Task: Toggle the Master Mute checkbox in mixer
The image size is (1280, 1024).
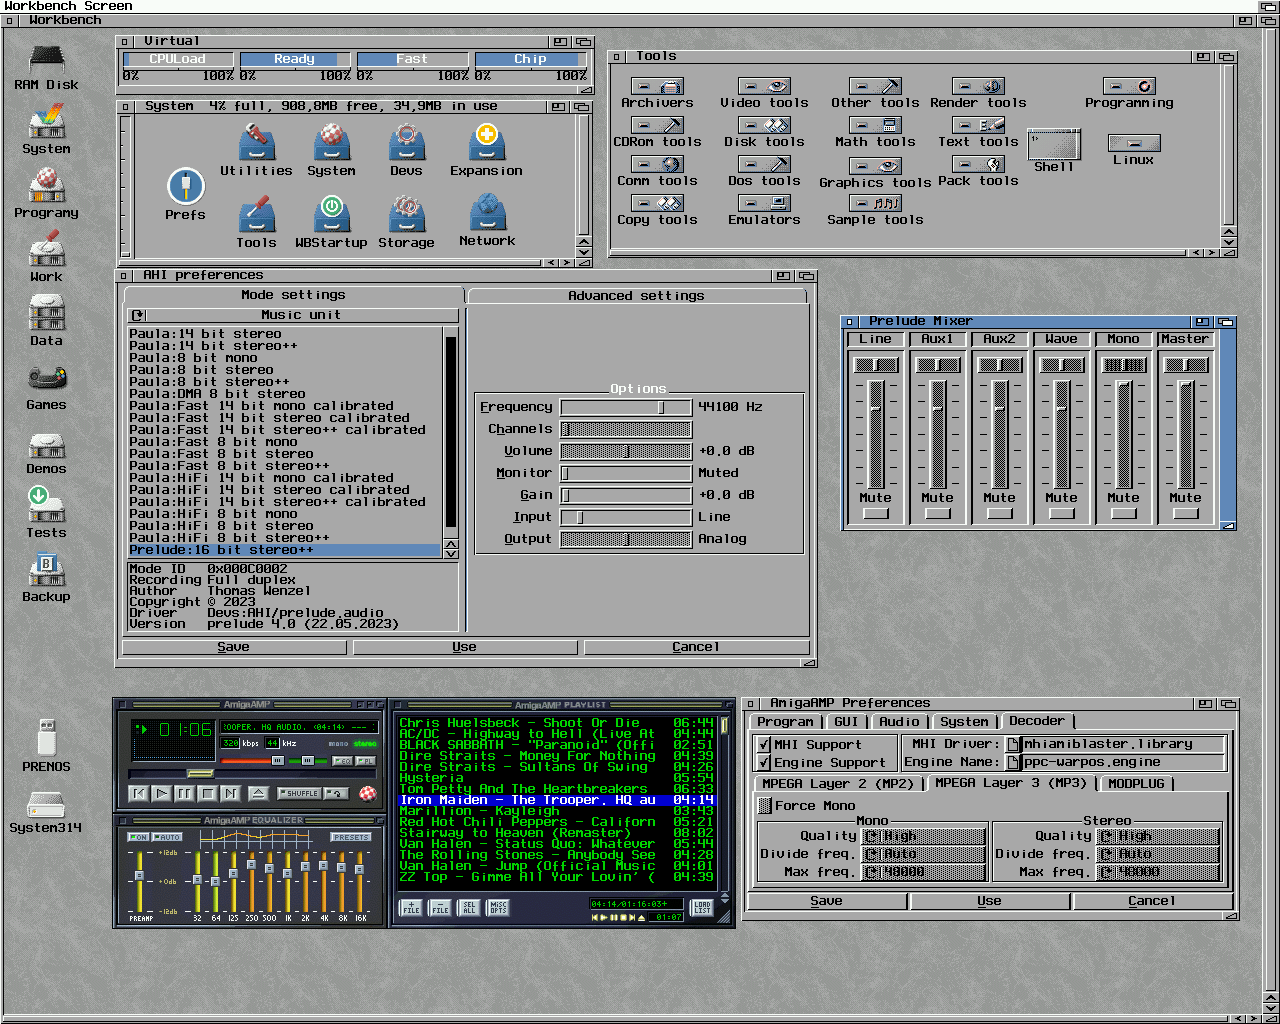Action: pos(1185,514)
